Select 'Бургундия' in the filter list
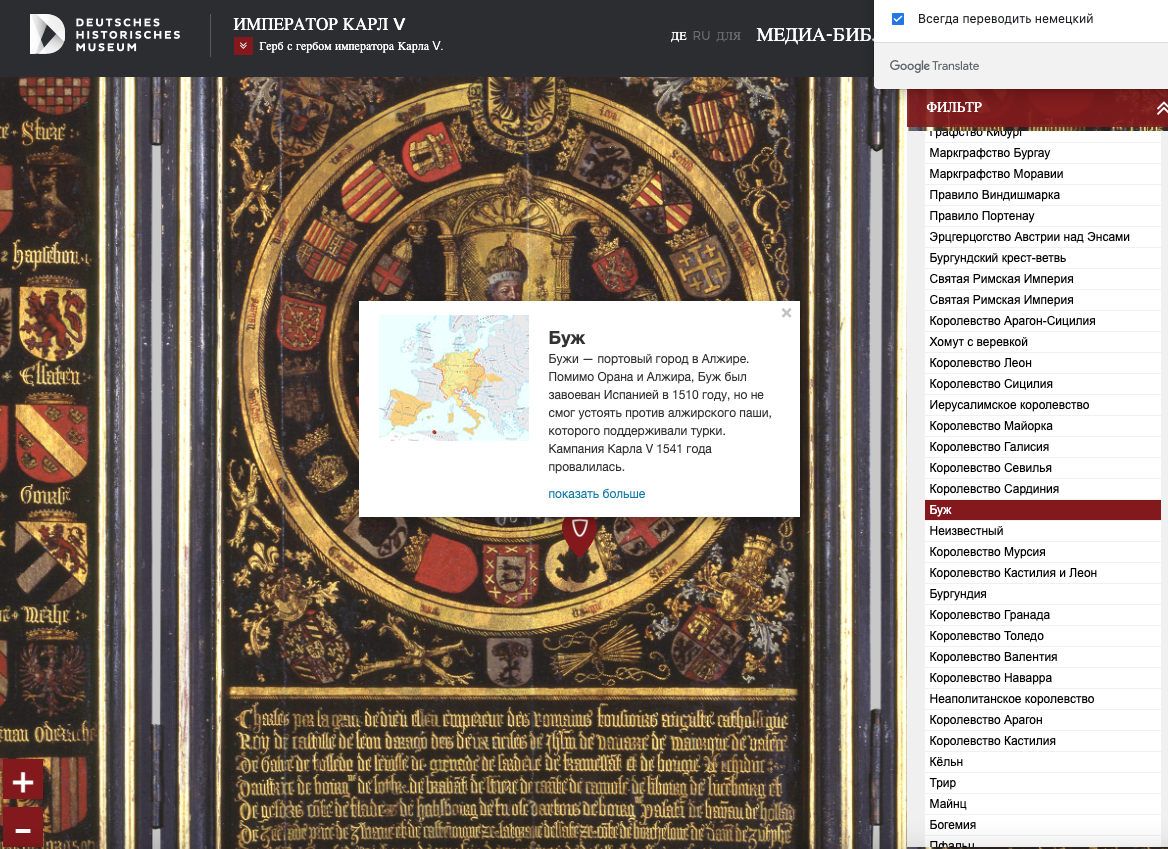 (1043, 594)
